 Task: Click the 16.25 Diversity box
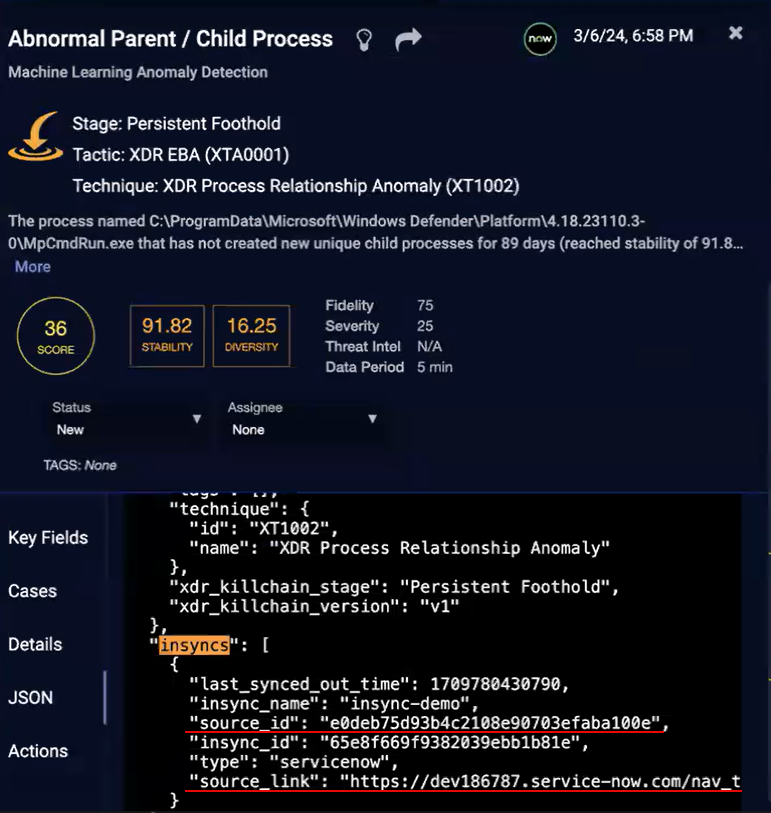tap(252, 335)
